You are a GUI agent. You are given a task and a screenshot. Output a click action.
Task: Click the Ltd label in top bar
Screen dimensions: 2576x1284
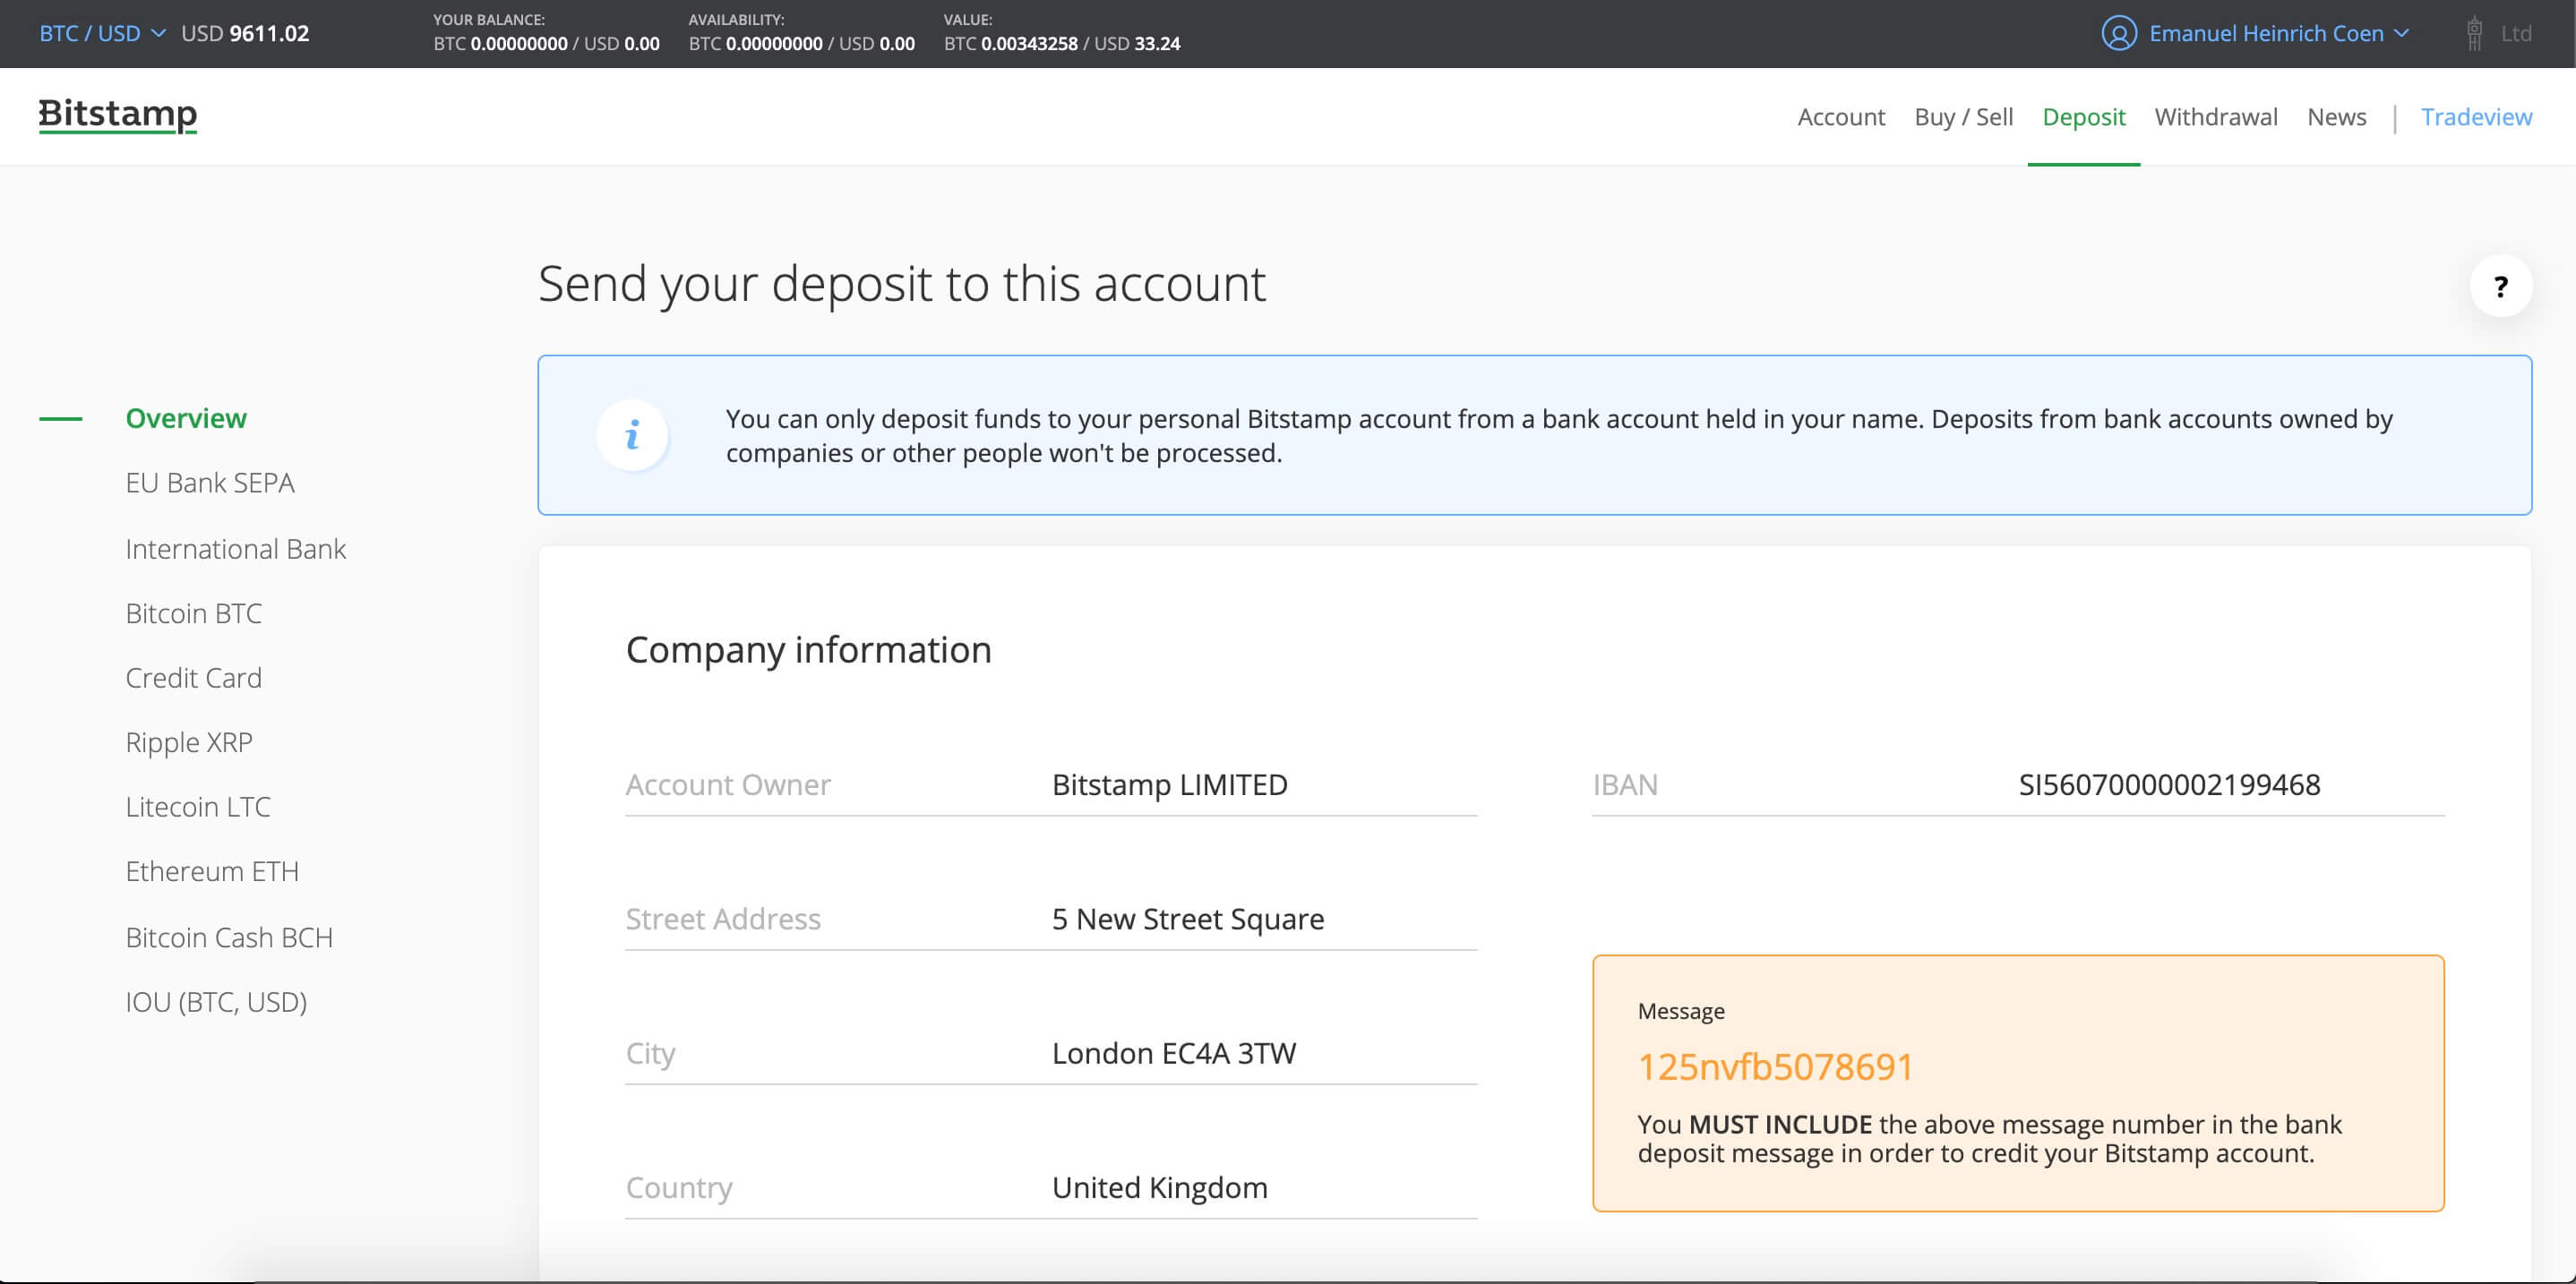tap(2516, 33)
